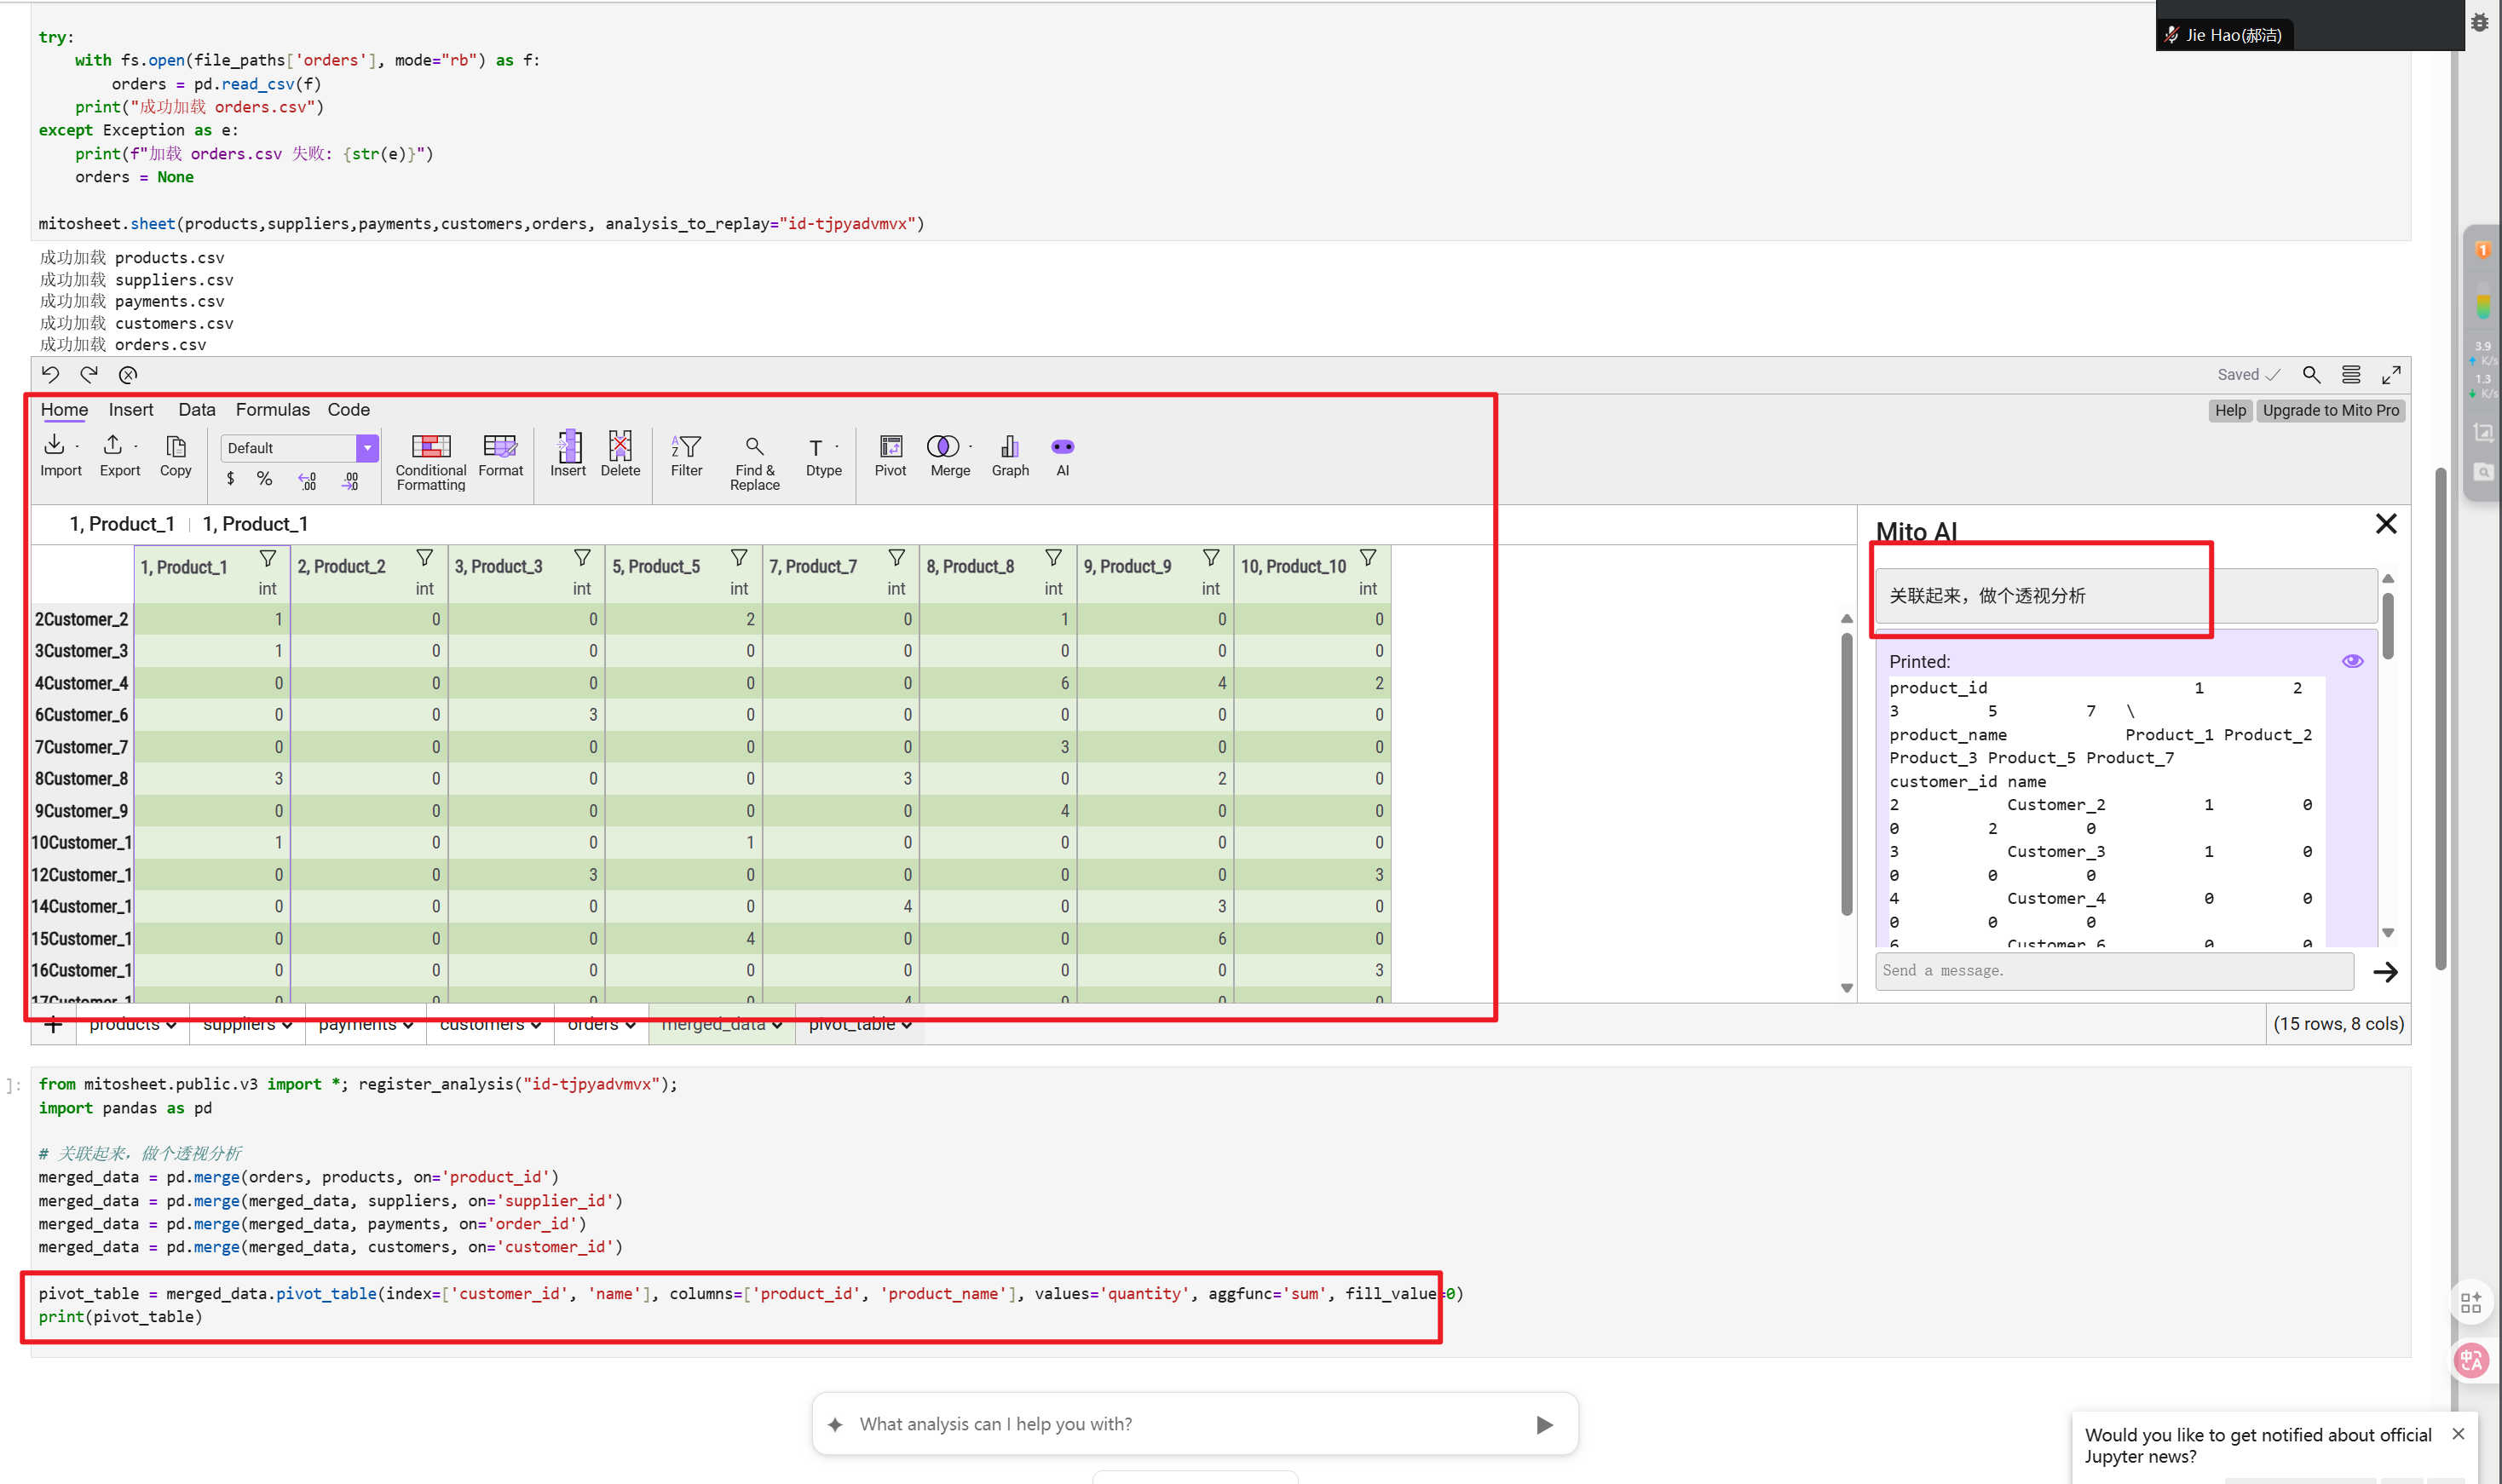Toggle the eye icon in Printed output

(2352, 661)
